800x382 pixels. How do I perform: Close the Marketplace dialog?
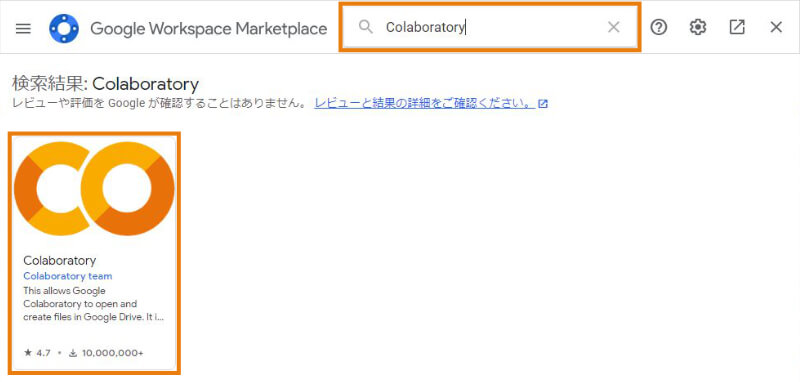coord(776,28)
